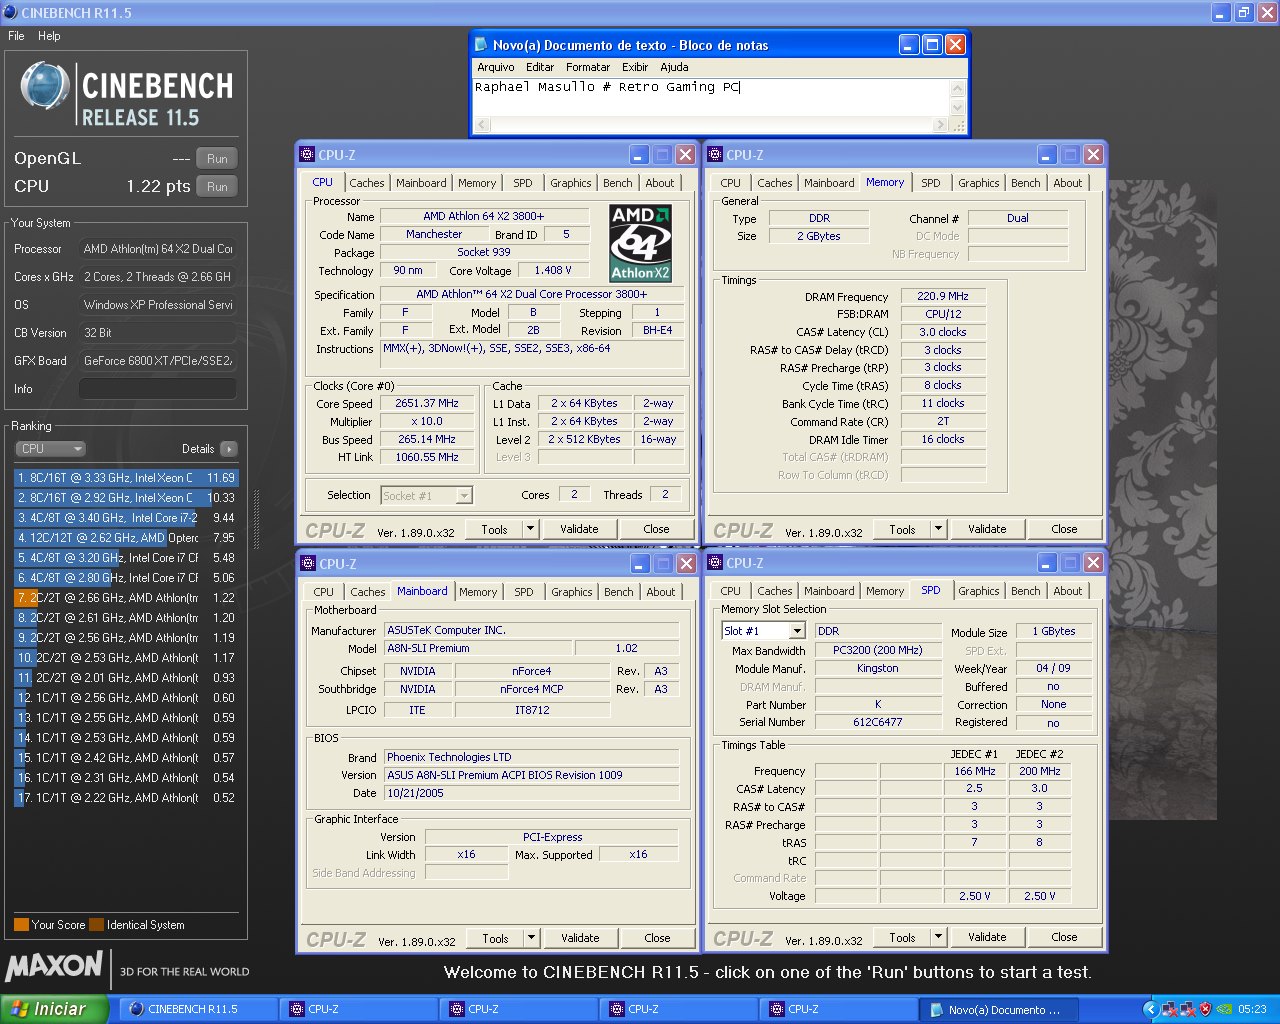Switch to Caches tab in top-left CPU-Z
The image size is (1280, 1024).
coord(367,183)
